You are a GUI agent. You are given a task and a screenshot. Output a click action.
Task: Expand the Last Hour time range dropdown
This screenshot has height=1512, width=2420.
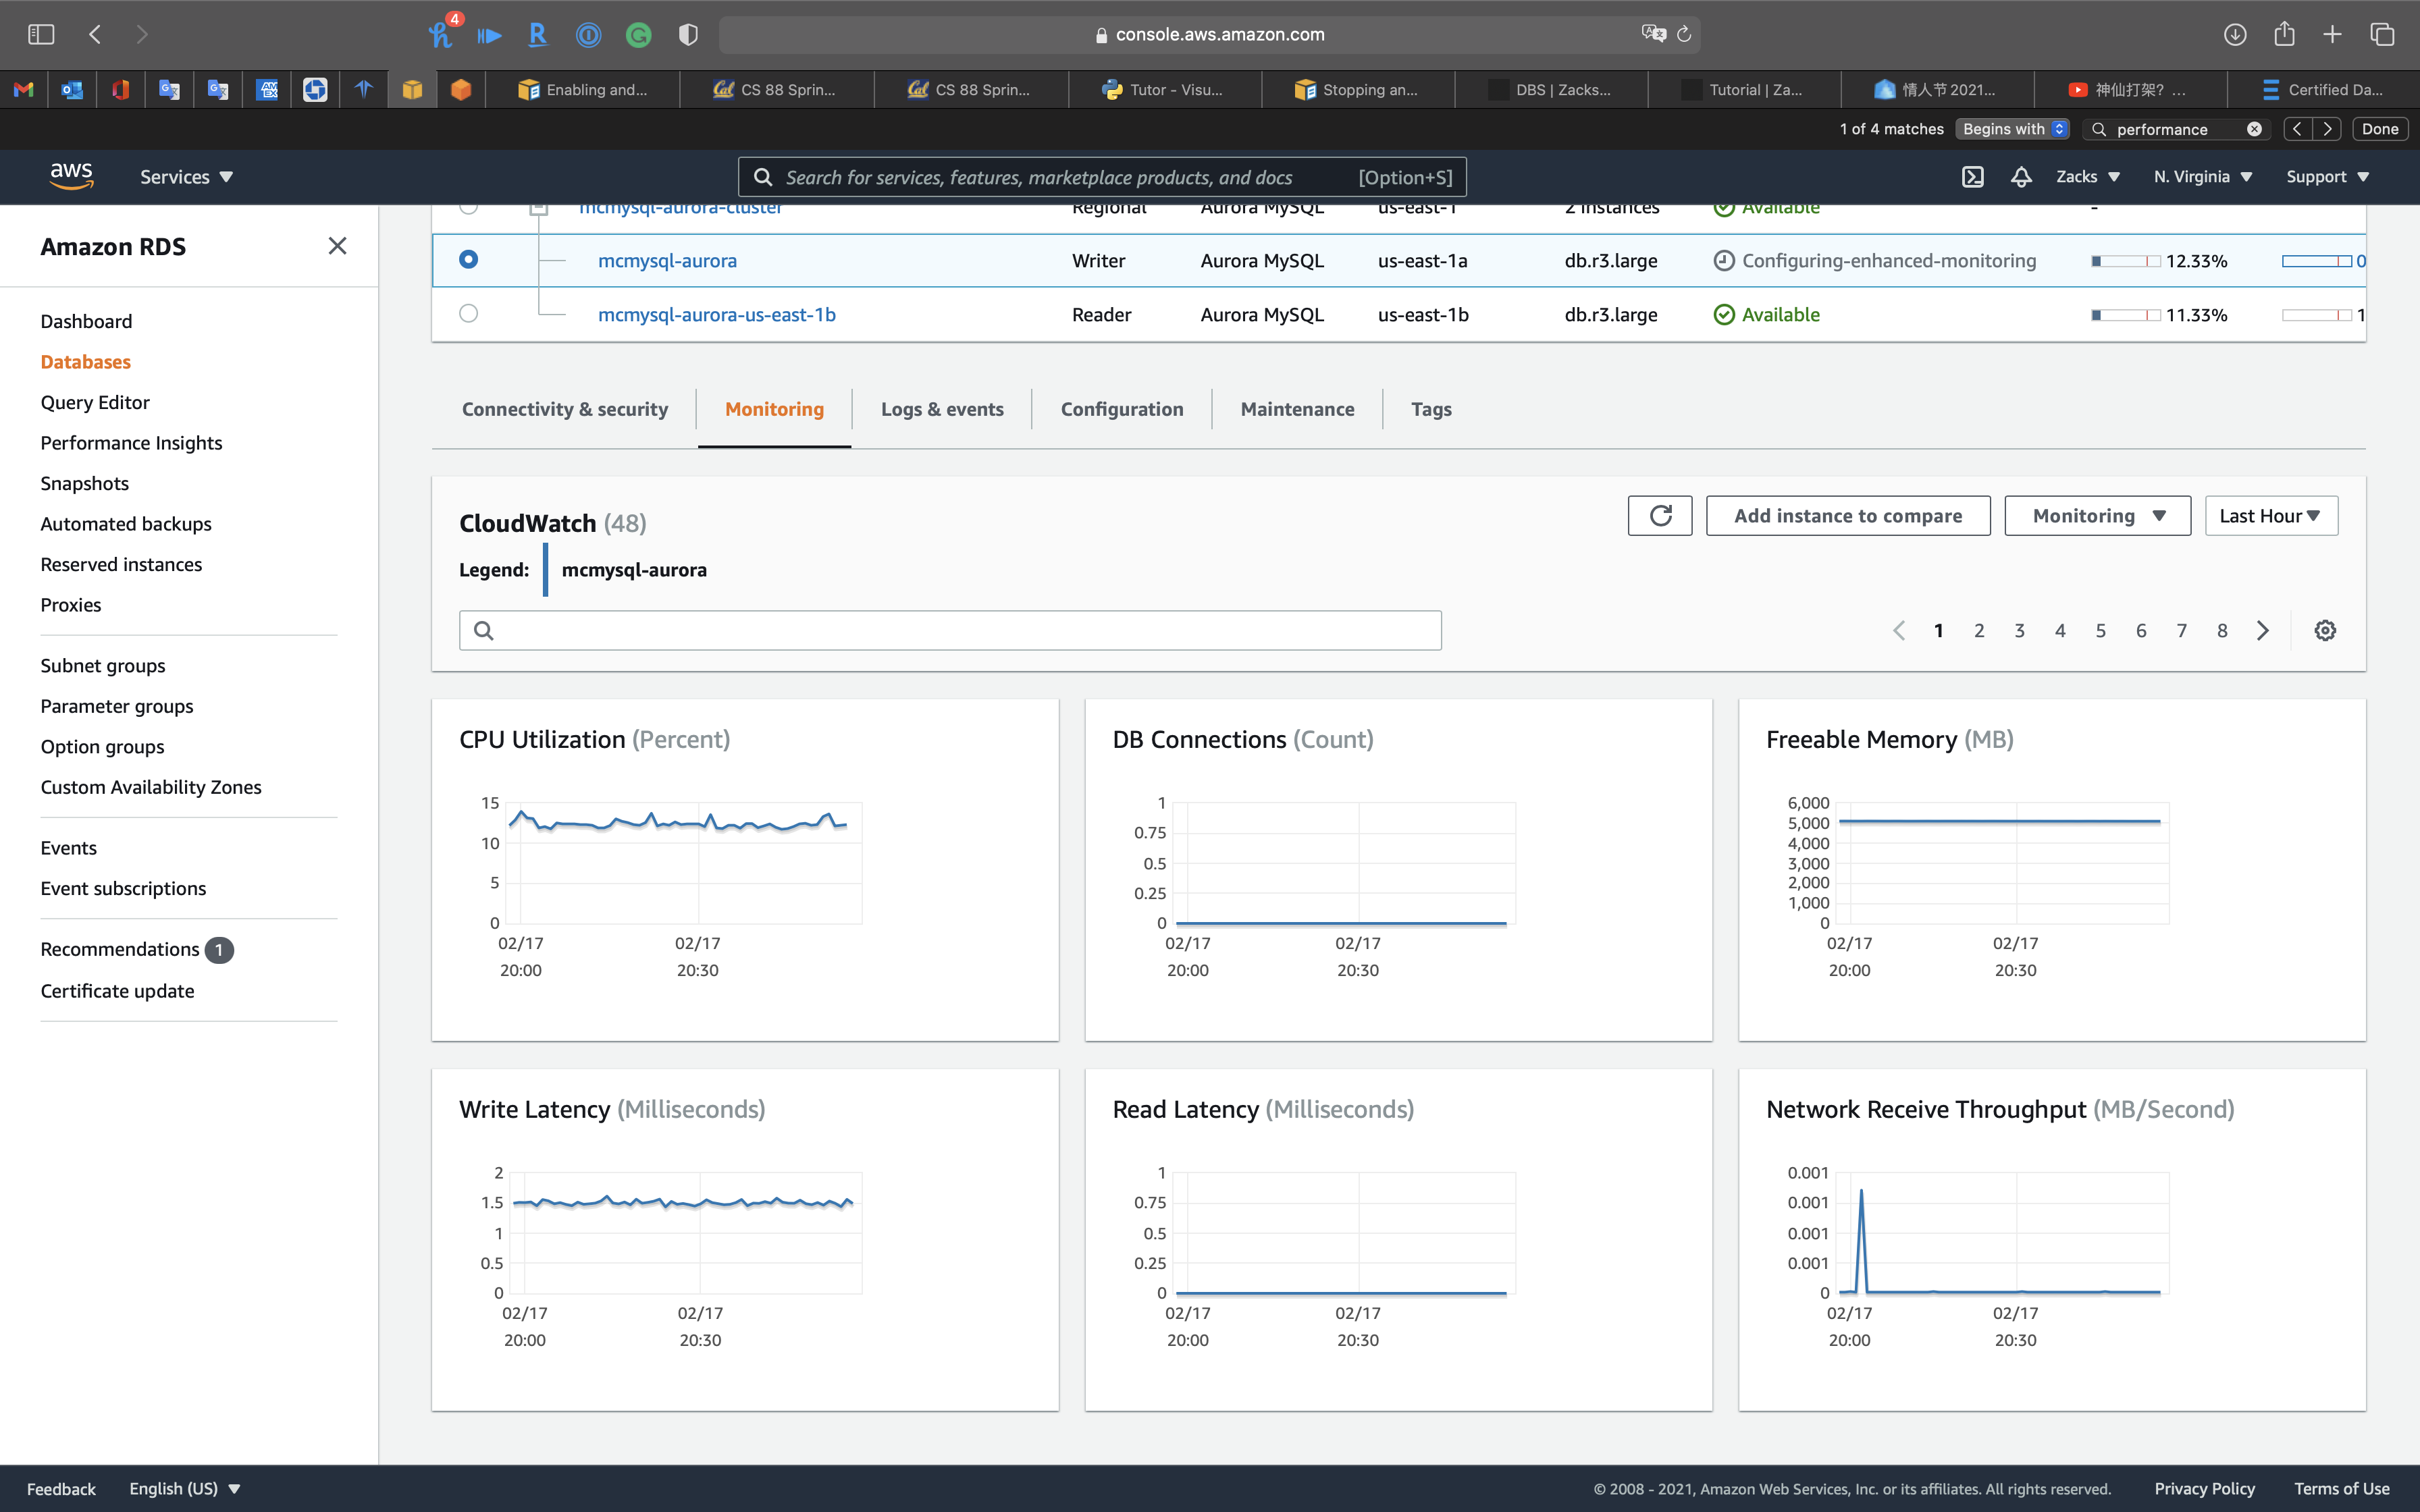2270,516
